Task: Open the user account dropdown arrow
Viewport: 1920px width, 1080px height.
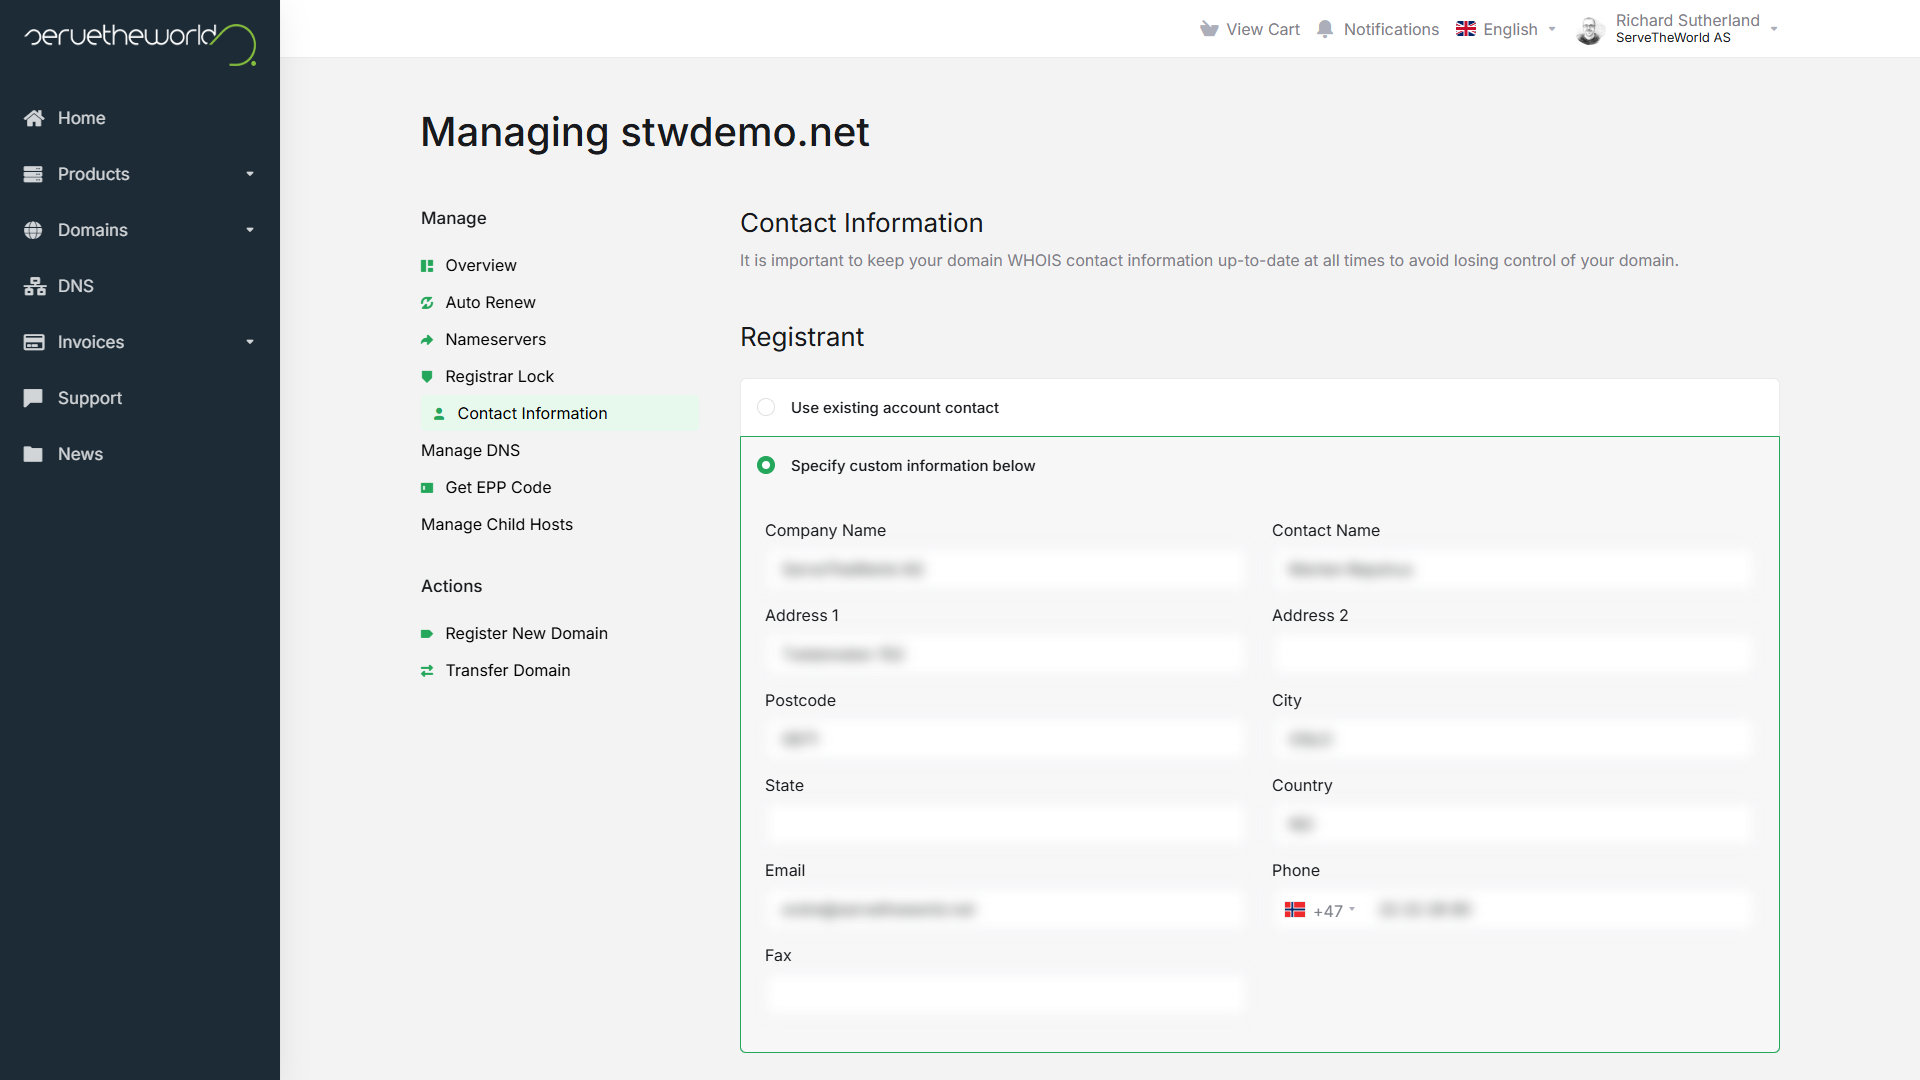Action: pos(1774,29)
